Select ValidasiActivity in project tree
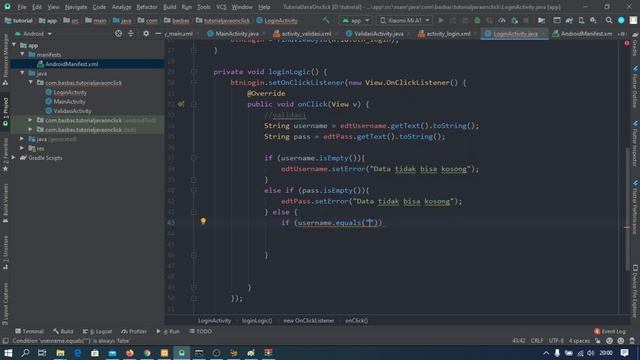Image resolution: width=640 pixels, height=360 pixels. (72, 111)
